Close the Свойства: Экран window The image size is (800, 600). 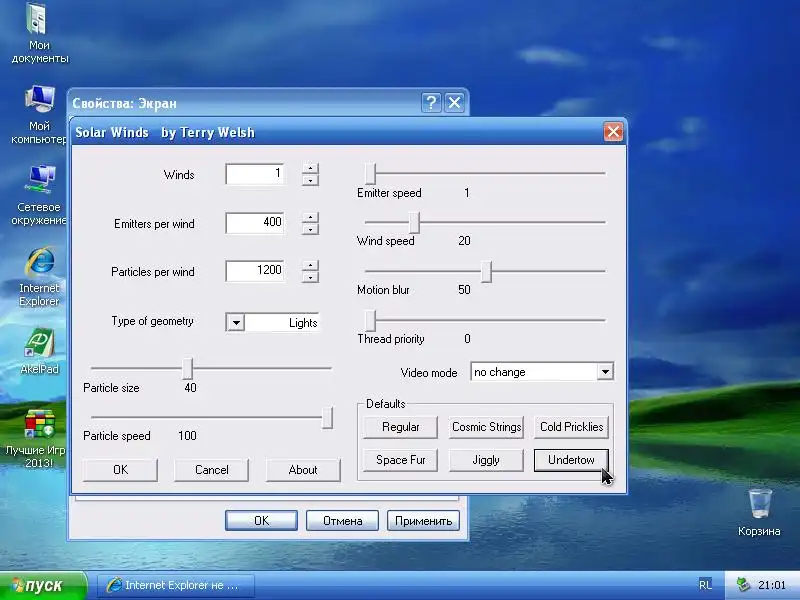point(454,103)
